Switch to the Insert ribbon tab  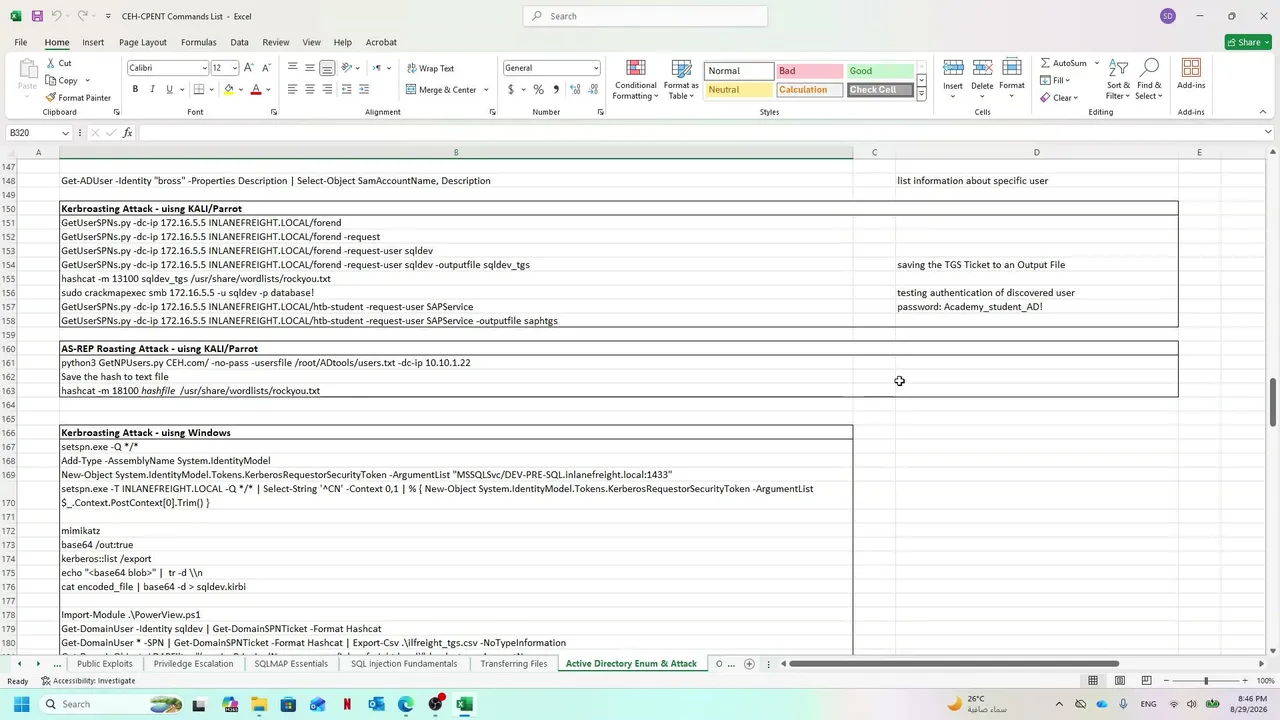pyautogui.click(x=93, y=42)
